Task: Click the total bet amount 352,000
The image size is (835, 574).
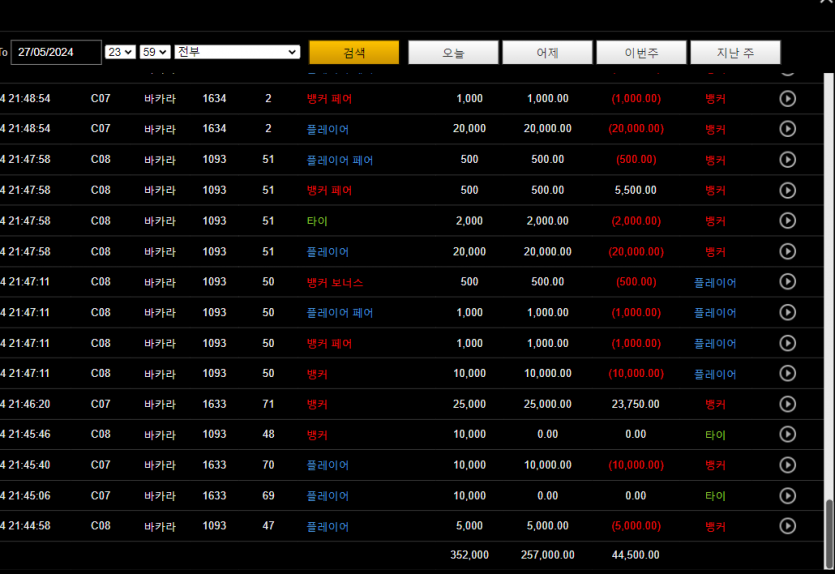Action: pos(469,555)
